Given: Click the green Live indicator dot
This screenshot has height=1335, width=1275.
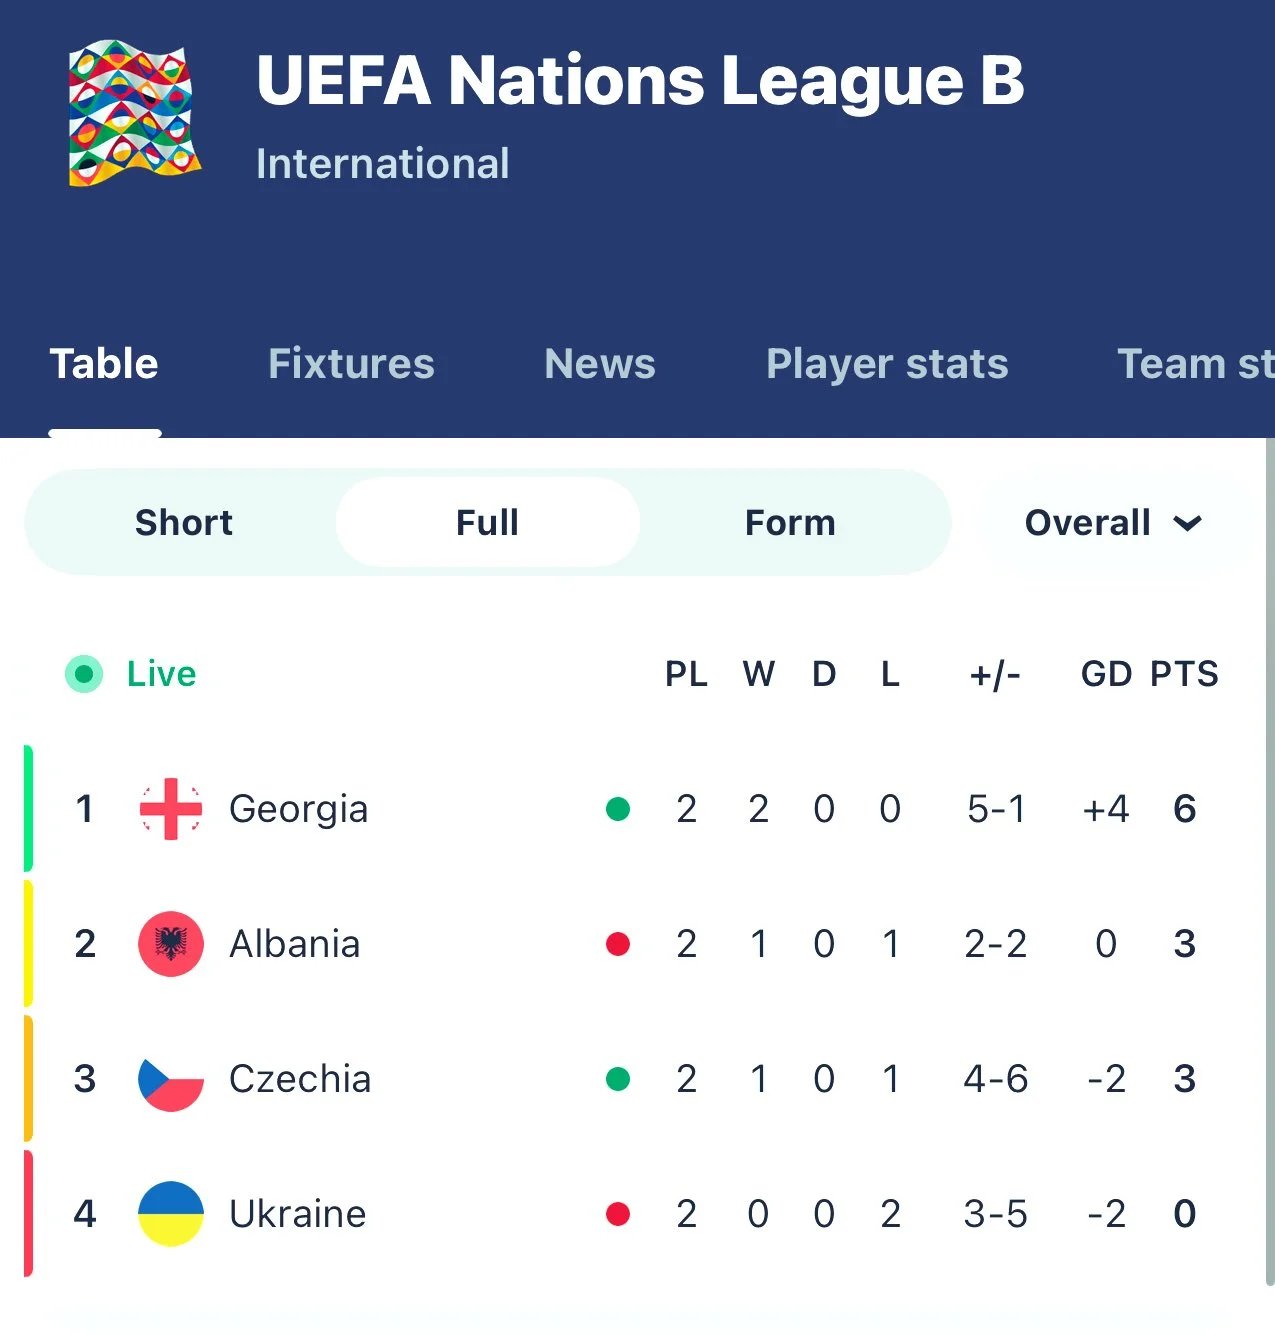Looking at the screenshot, I should tap(84, 674).
